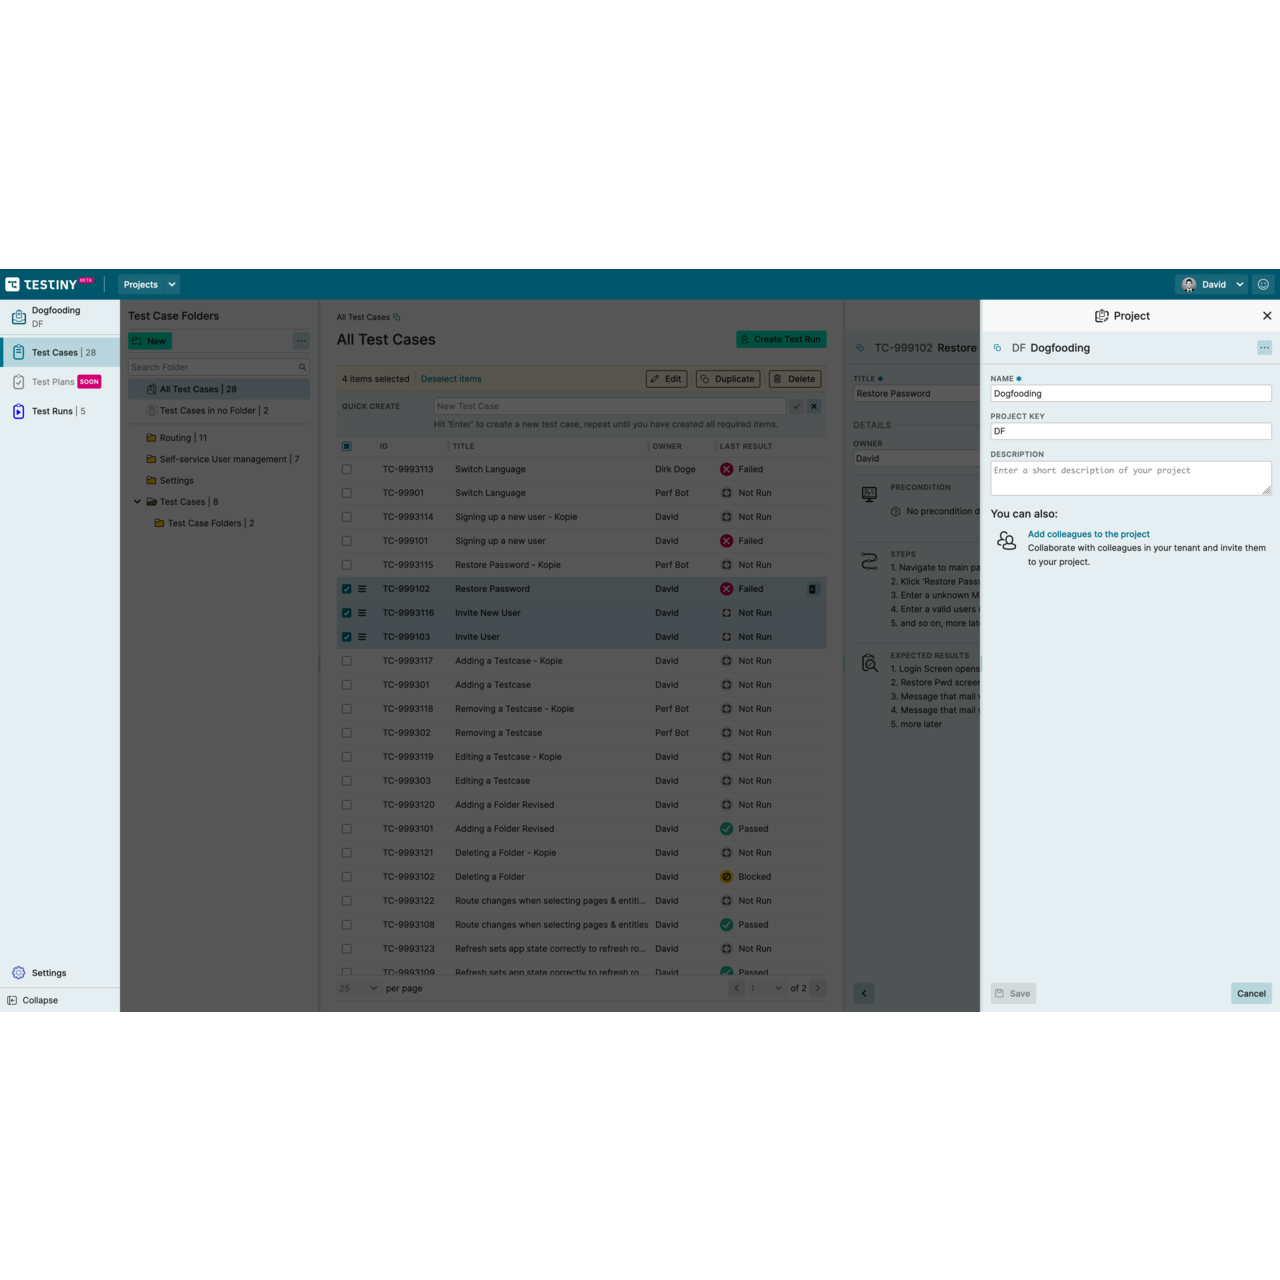Viewport: 1280px width, 1280px height.
Task: Follow the Add colleagues to the project link
Action: pyautogui.click(x=1088, y=534)
